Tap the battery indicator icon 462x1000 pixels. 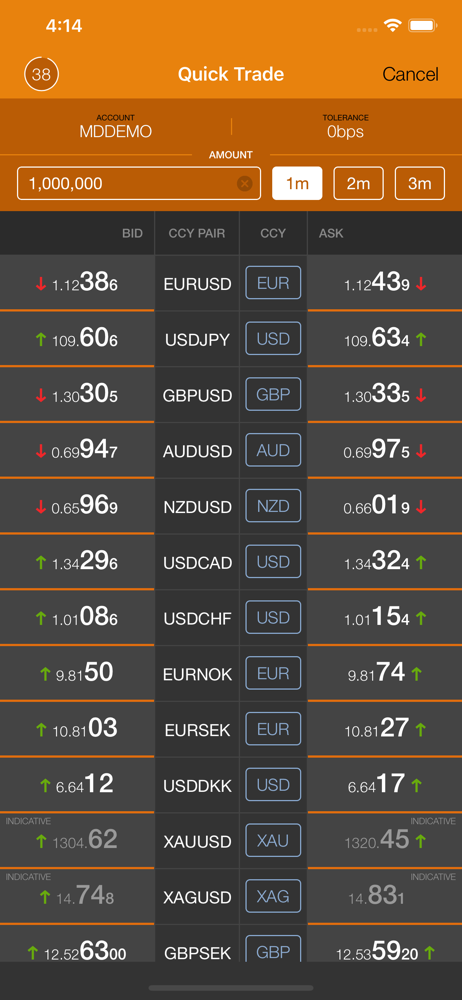point(422,26)
